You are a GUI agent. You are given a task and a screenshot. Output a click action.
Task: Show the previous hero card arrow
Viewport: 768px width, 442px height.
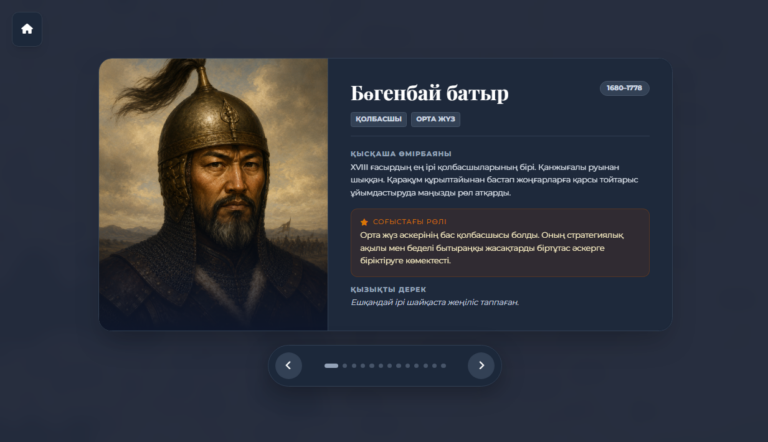coord(288,366)
